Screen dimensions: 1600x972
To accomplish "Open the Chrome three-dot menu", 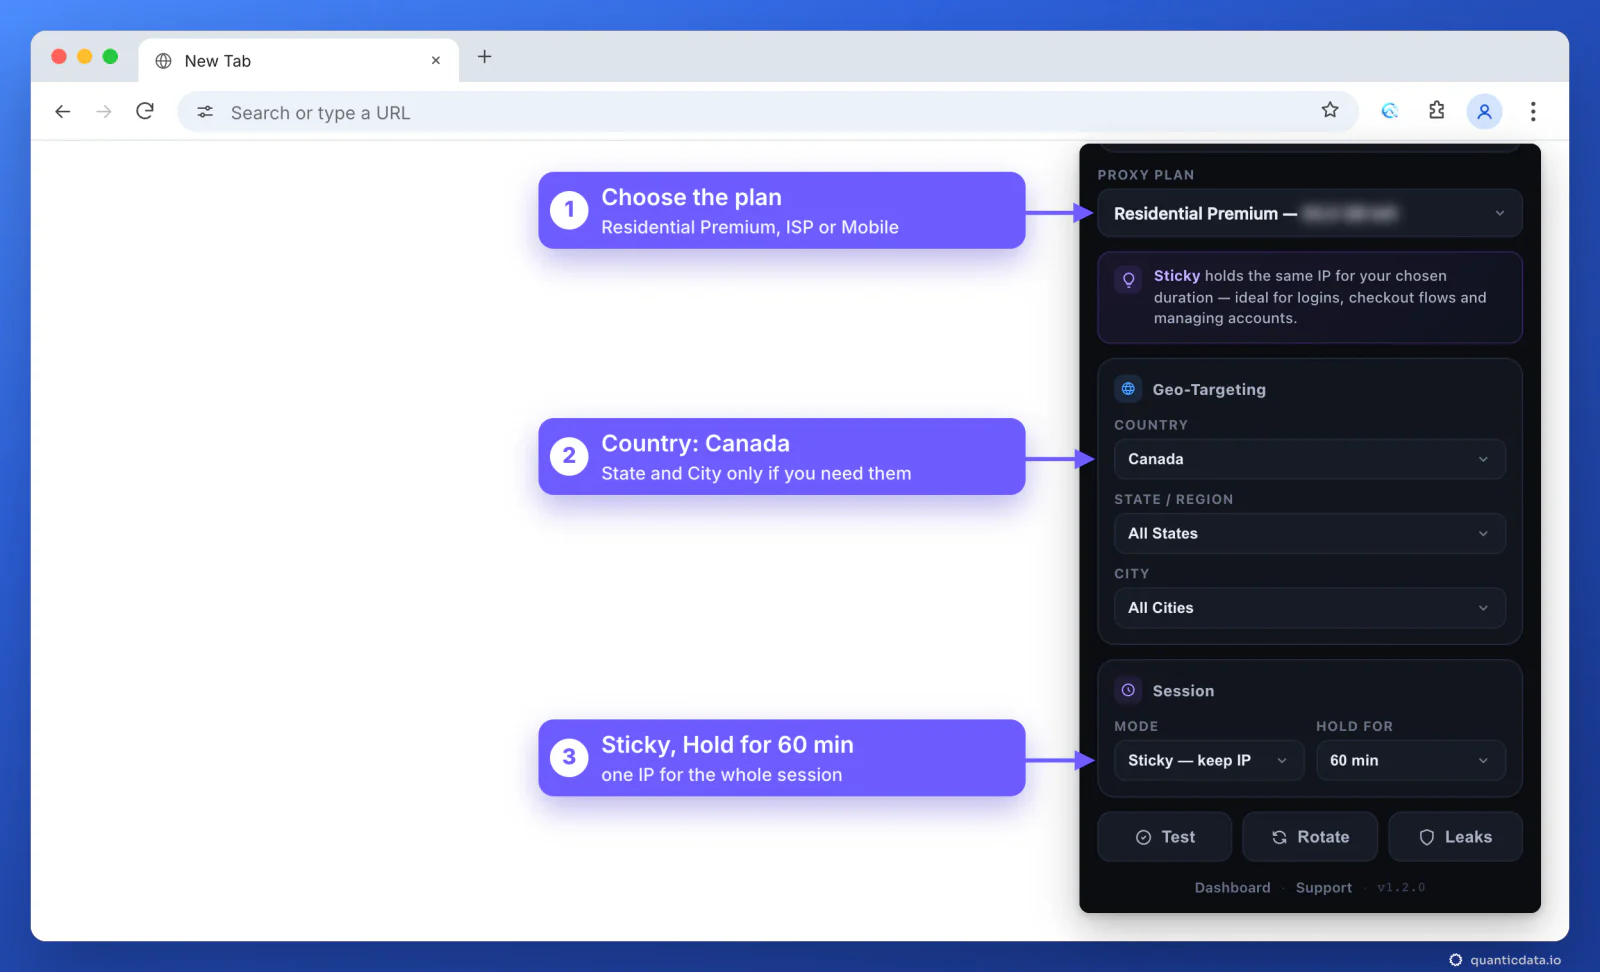I will point(1533,111).
